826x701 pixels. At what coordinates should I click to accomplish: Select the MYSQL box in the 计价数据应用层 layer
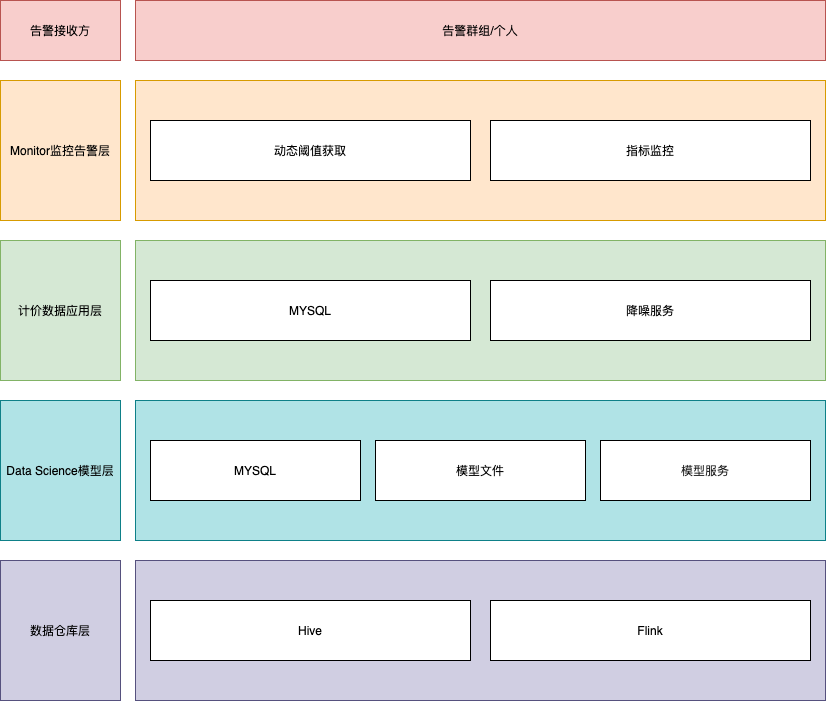[x=310, y=311]
